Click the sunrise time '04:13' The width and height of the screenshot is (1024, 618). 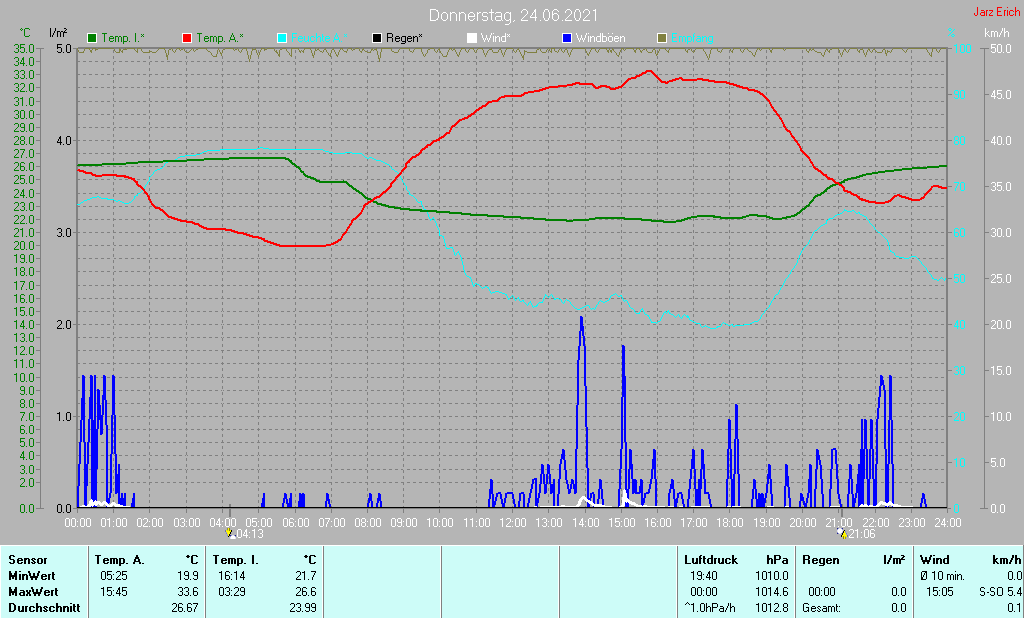tap(249, 534)
